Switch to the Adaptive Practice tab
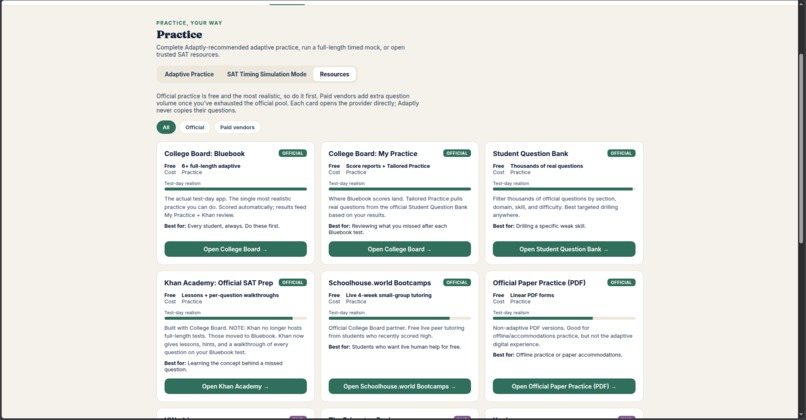806x420 pixels. pyautogui.click(x=189, y=74)
